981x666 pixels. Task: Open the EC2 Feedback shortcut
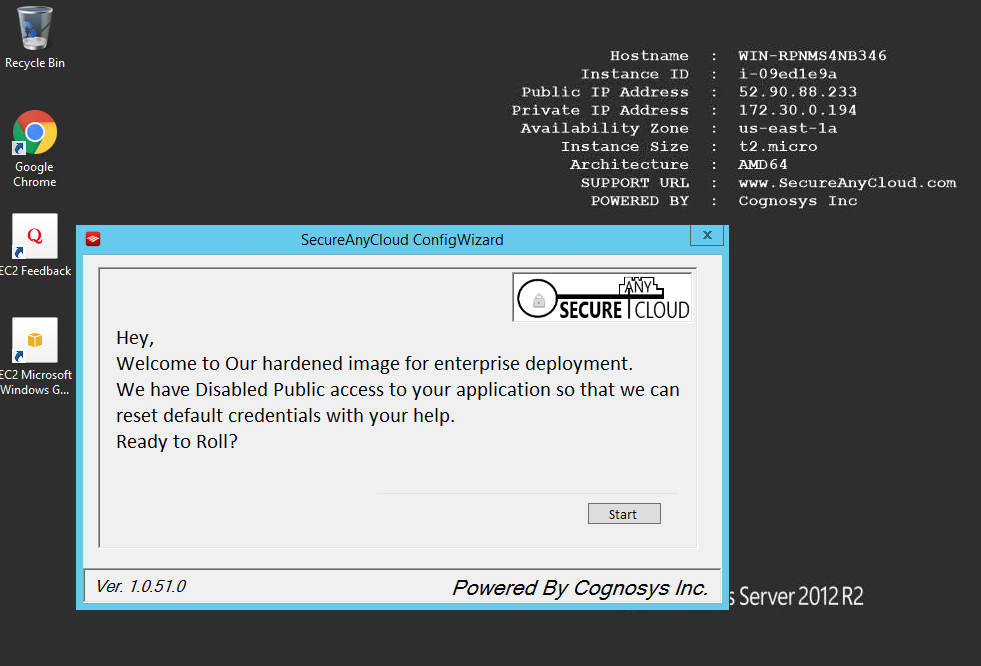[x=33, y=237]
